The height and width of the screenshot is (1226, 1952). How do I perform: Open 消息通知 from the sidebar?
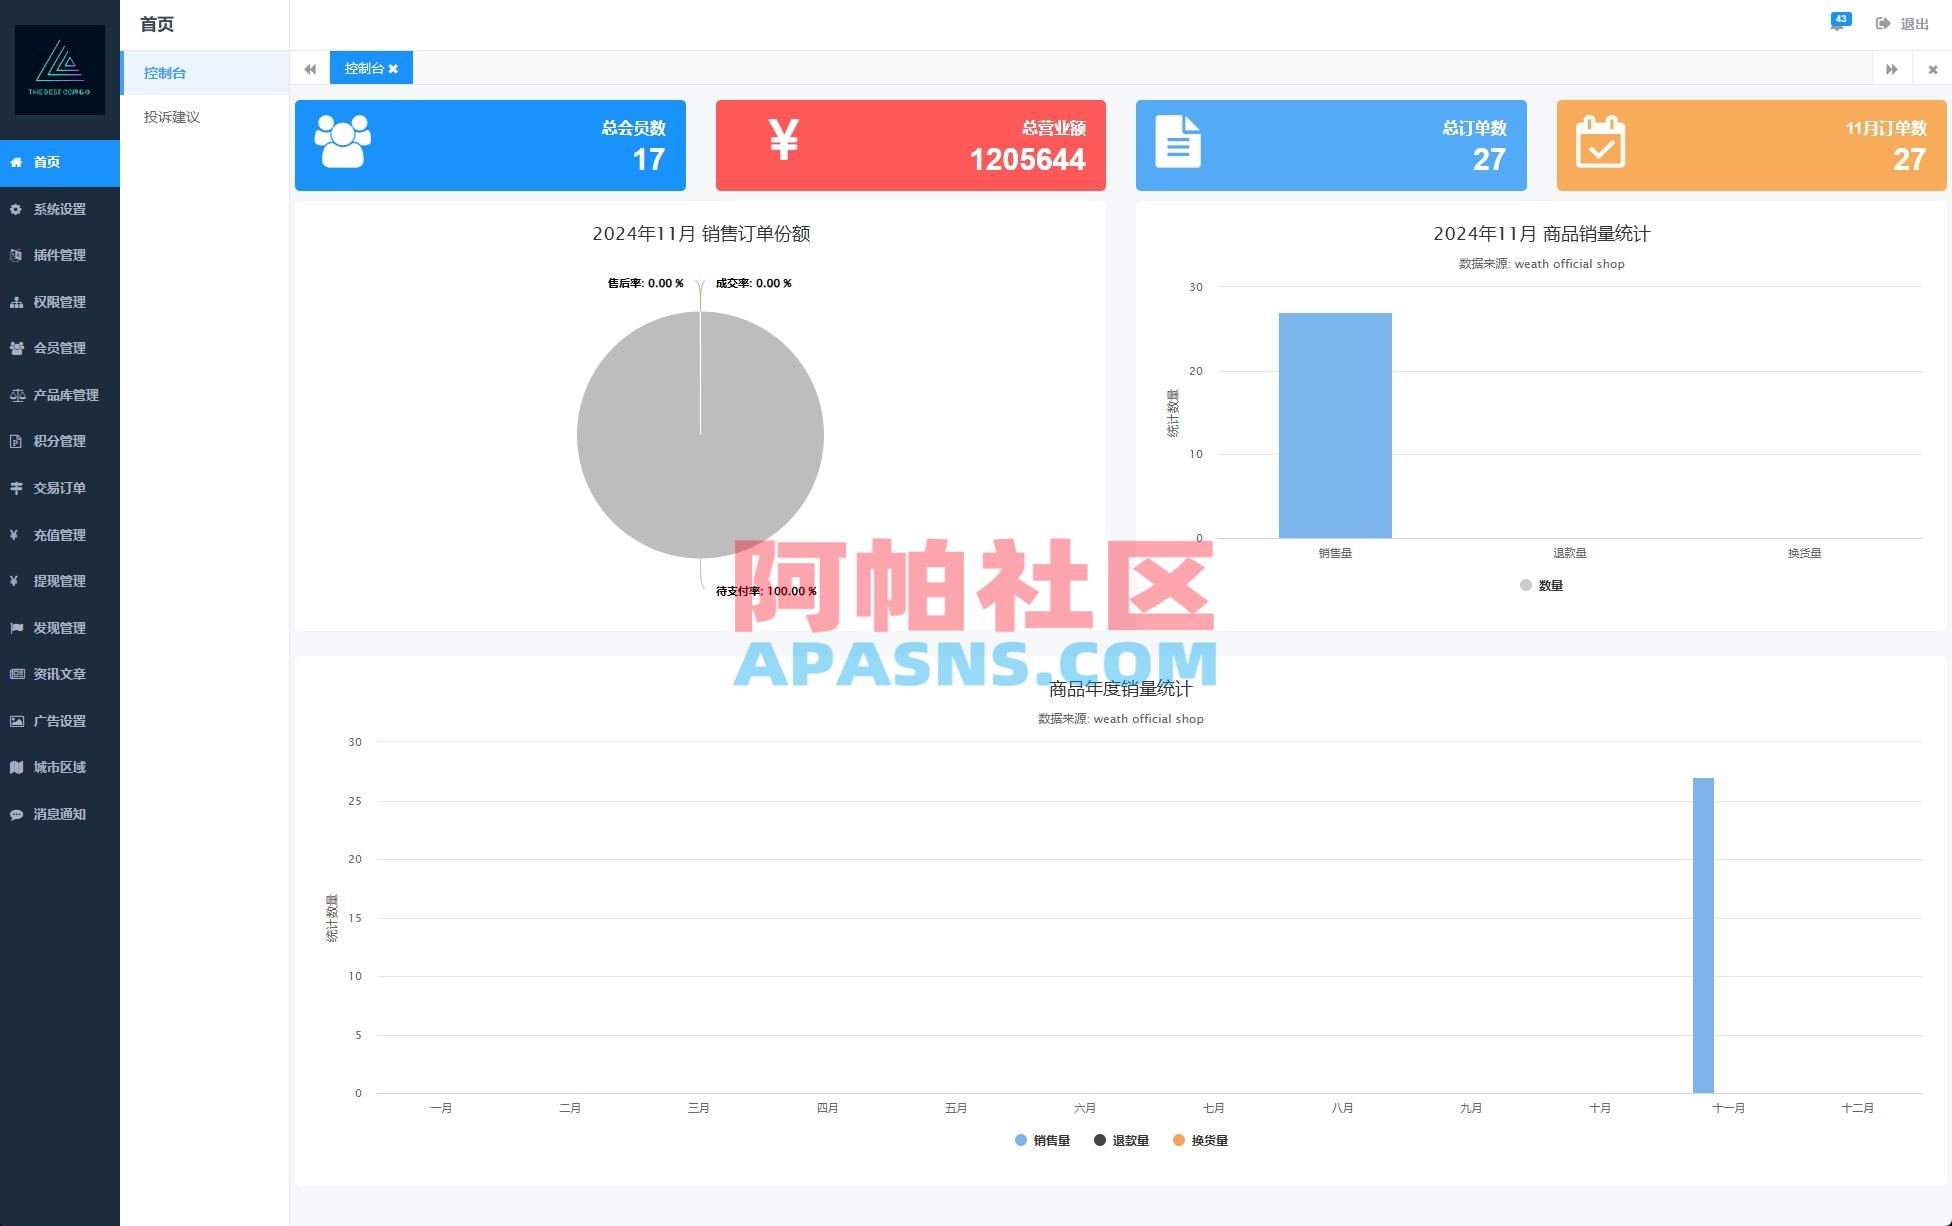(x=15, y=813)
